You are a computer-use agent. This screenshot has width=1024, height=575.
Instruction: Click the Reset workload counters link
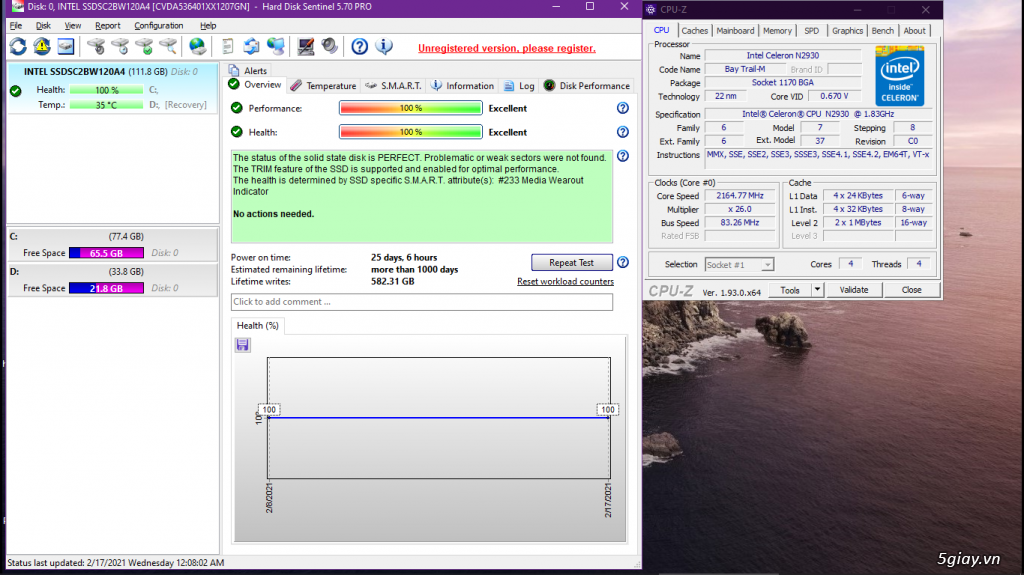pos(566,282)
